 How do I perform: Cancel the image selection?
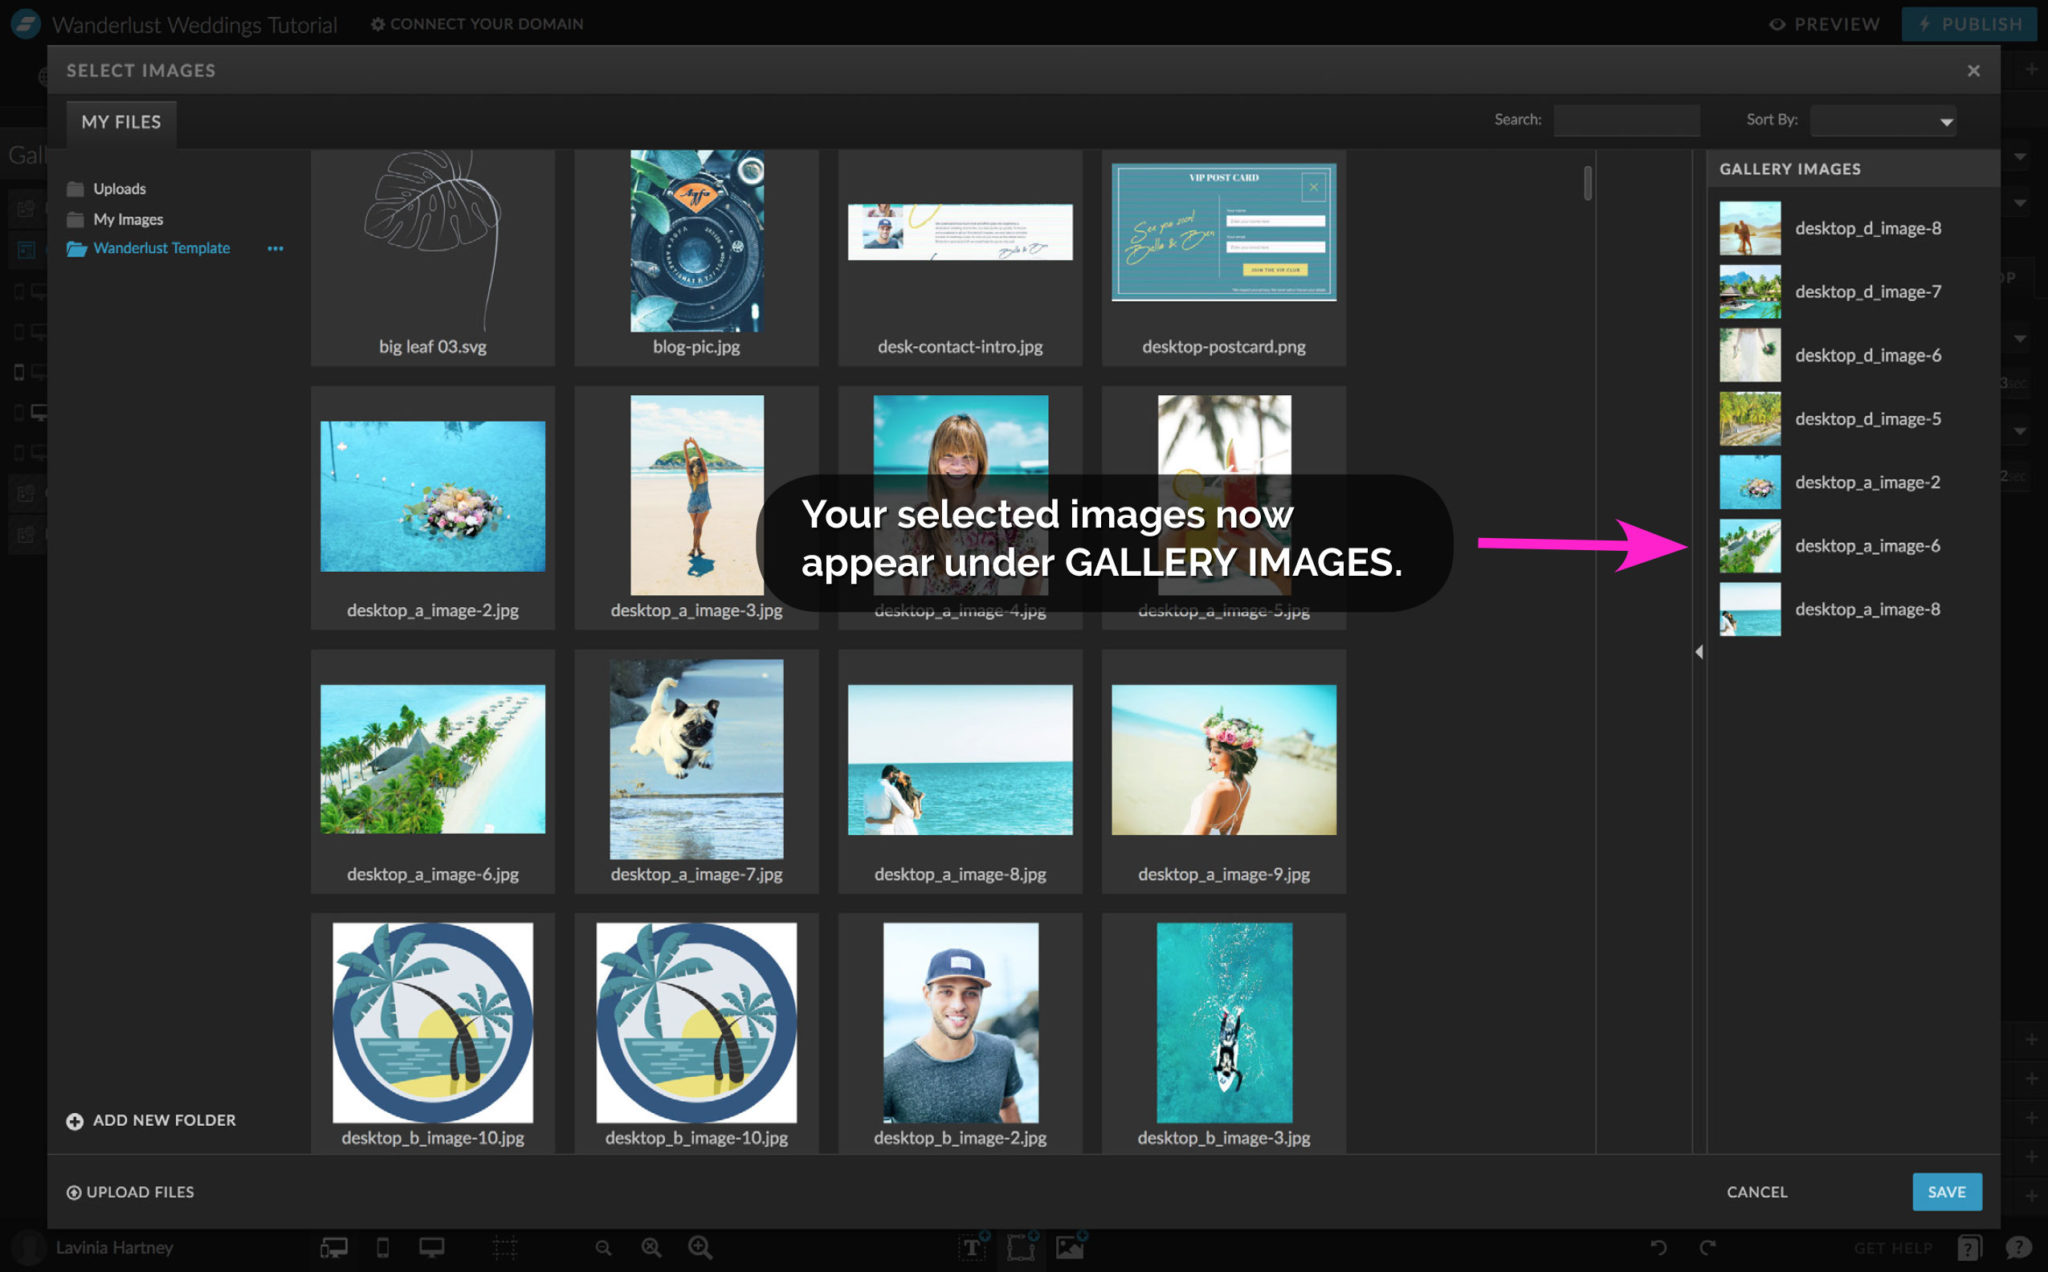pyautogui.click(x=1756, y=1191)
